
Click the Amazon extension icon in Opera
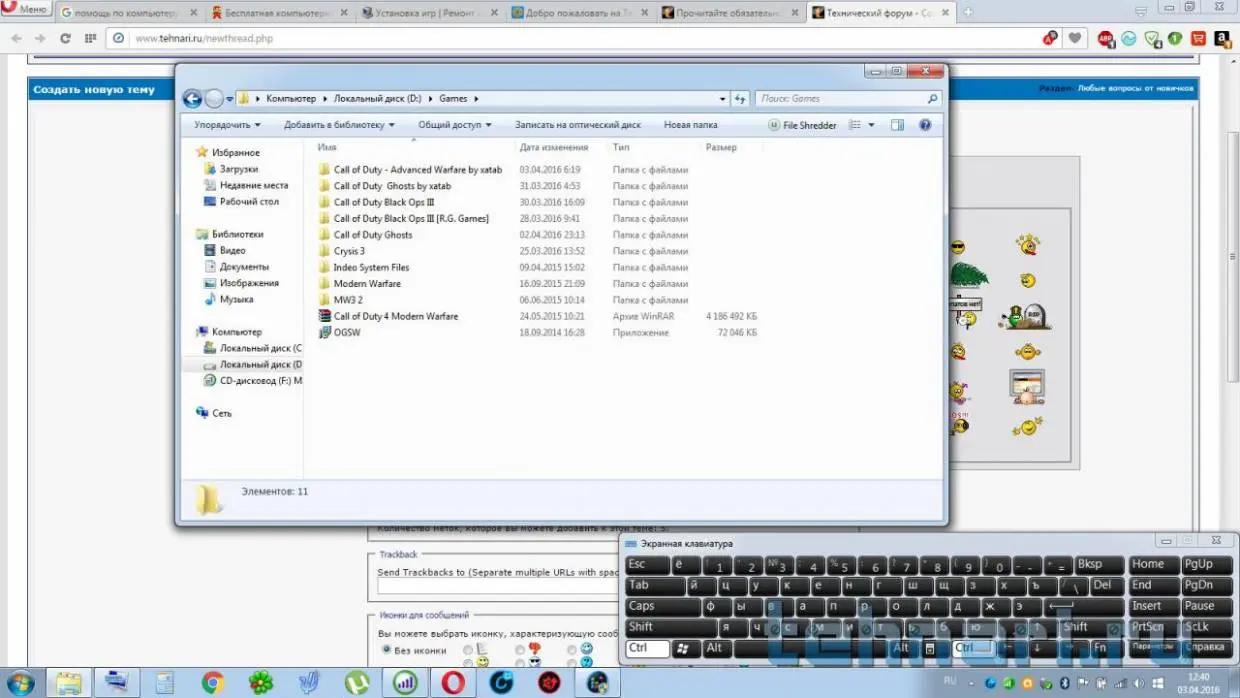[x=1222, y=39]
